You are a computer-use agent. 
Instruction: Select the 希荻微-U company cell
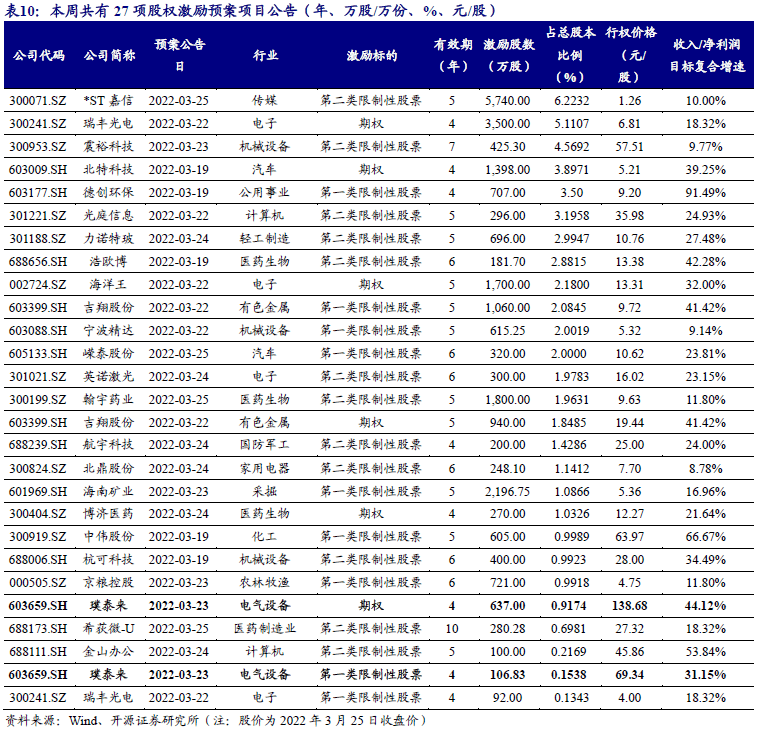[x=107, y=627]
